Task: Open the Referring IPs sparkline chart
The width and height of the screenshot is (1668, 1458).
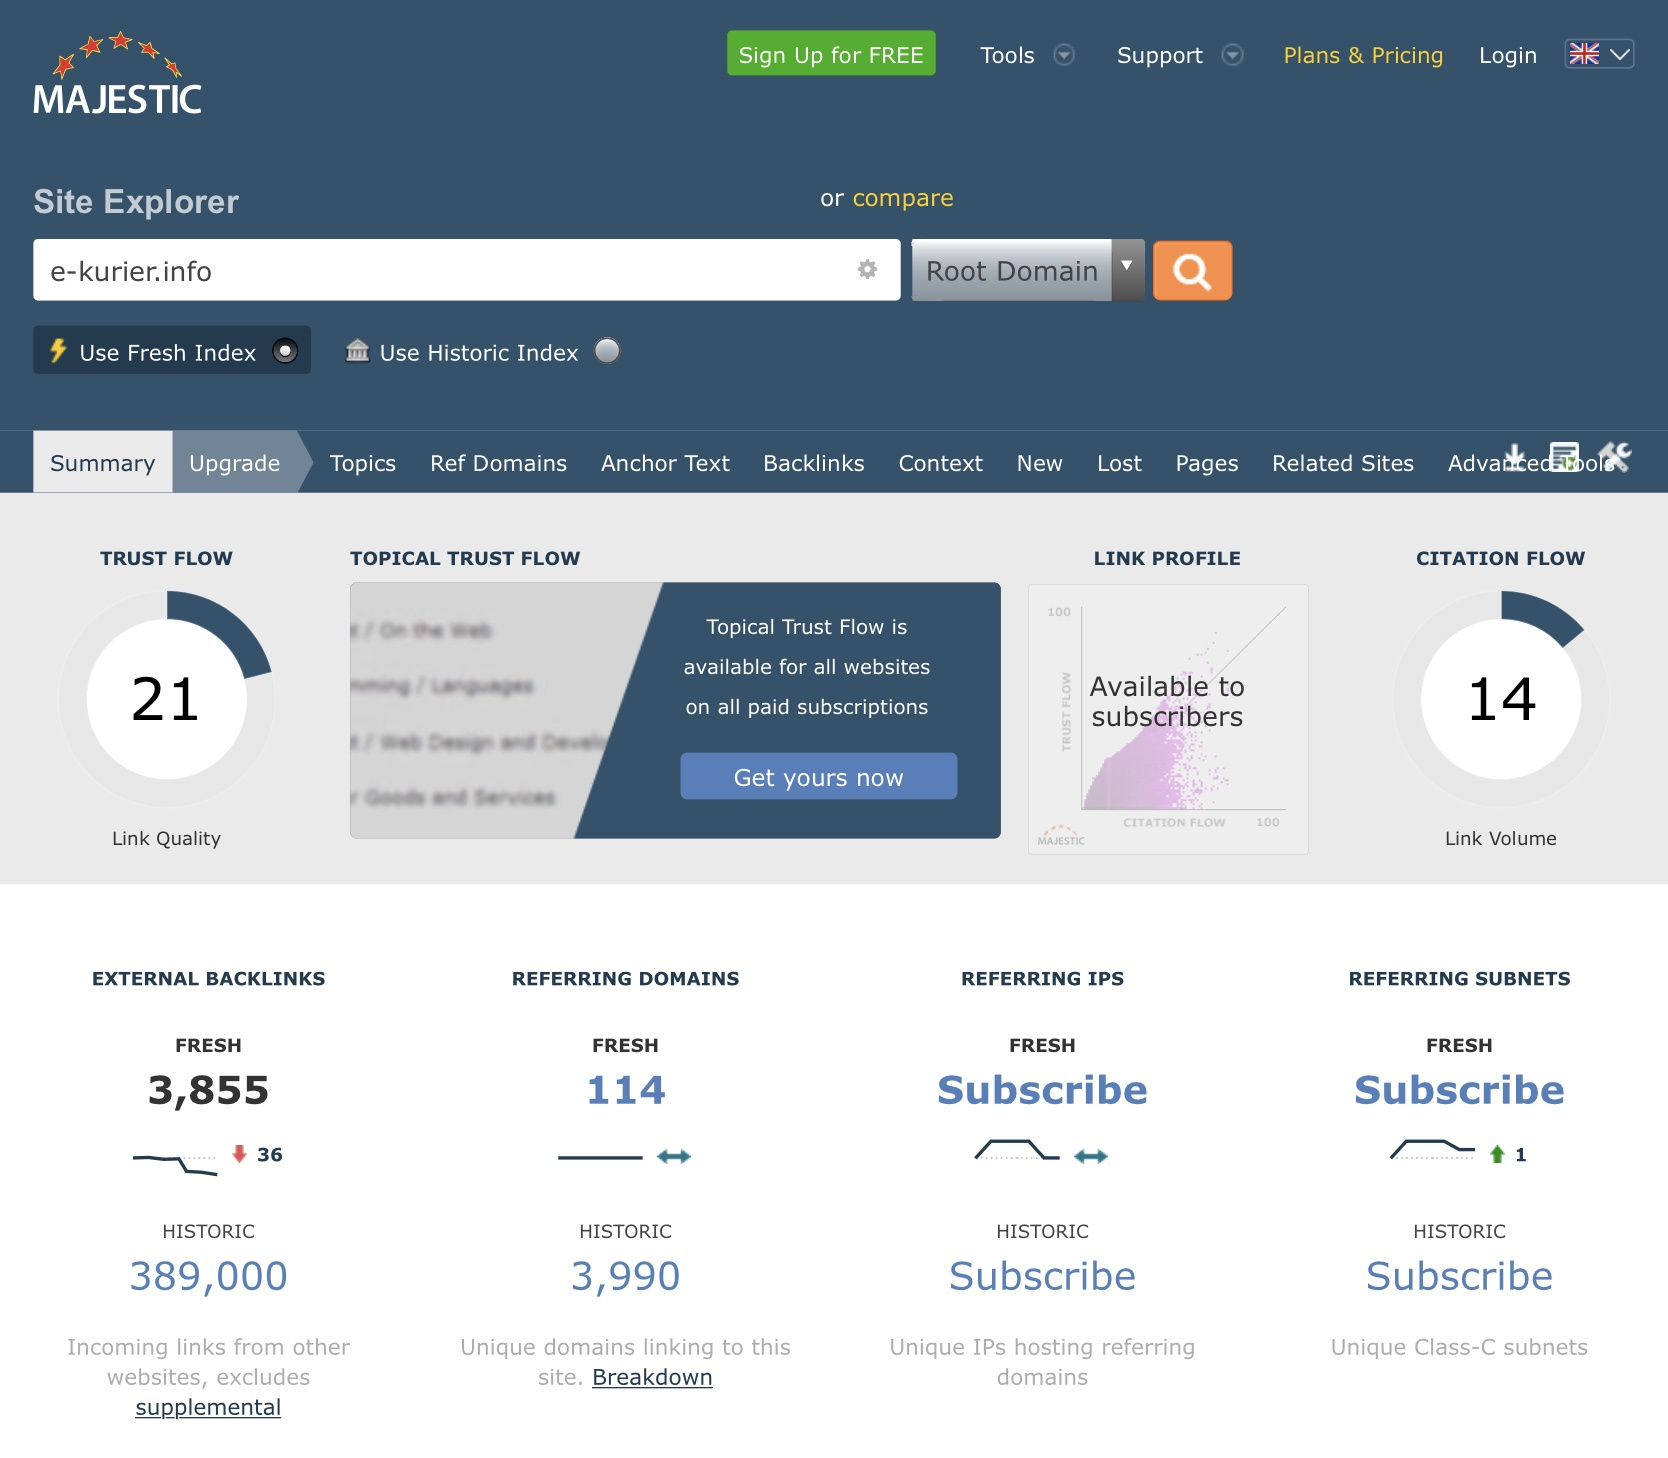Action: [1017, 1150]
